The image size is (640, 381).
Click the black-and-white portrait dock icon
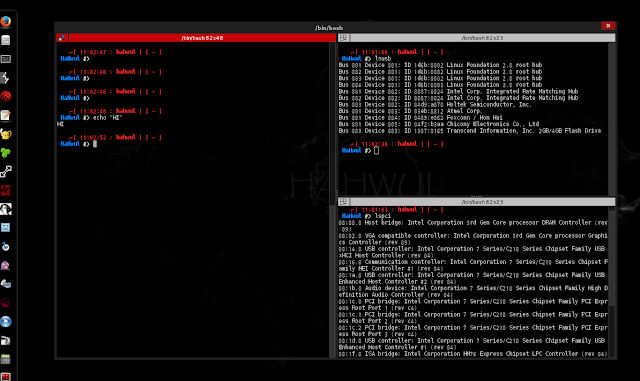coord(5,209)
